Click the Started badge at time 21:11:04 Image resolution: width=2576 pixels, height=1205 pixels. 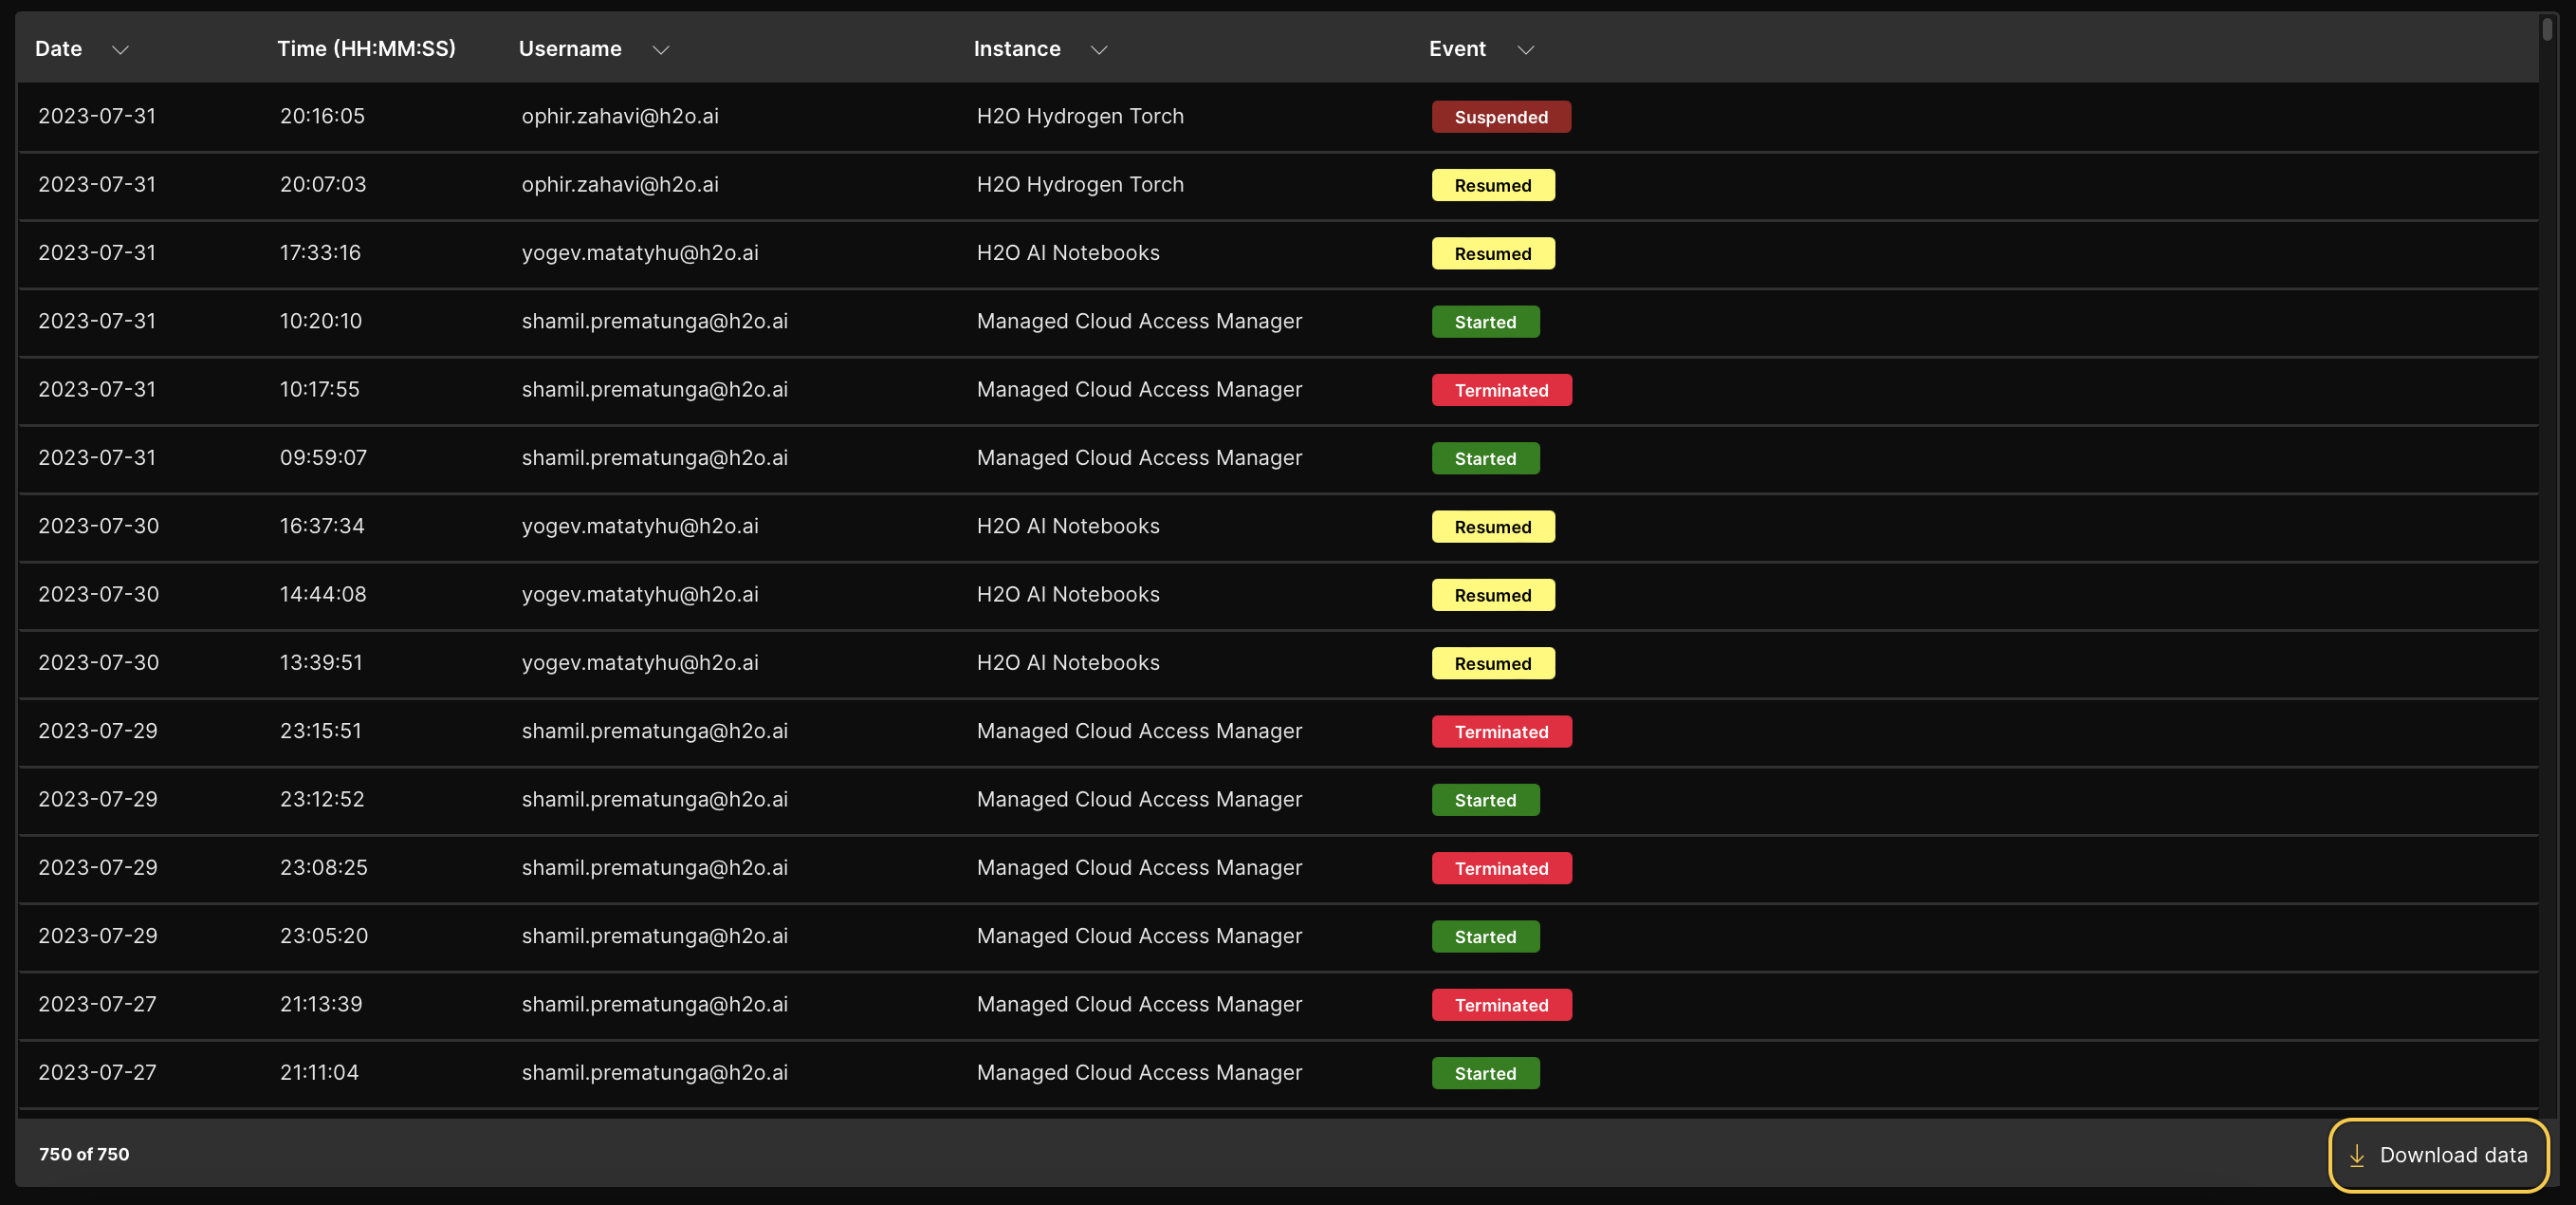pos(1485,1073)
